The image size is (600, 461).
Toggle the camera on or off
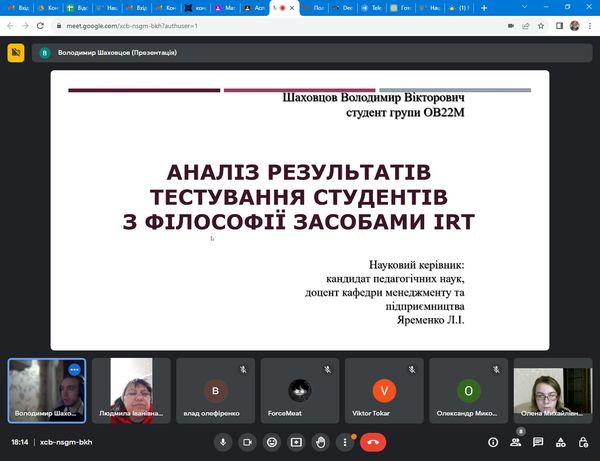pos(247,441)
